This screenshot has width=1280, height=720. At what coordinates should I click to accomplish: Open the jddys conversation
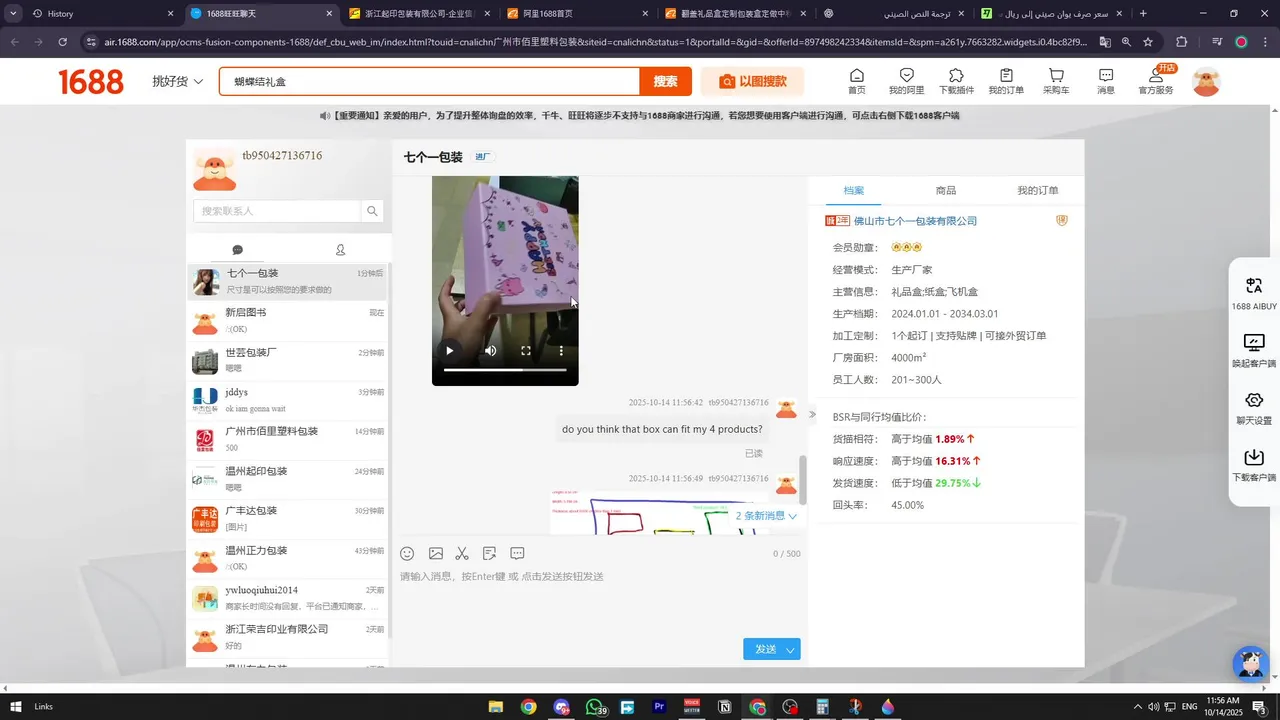pos(288,400)
